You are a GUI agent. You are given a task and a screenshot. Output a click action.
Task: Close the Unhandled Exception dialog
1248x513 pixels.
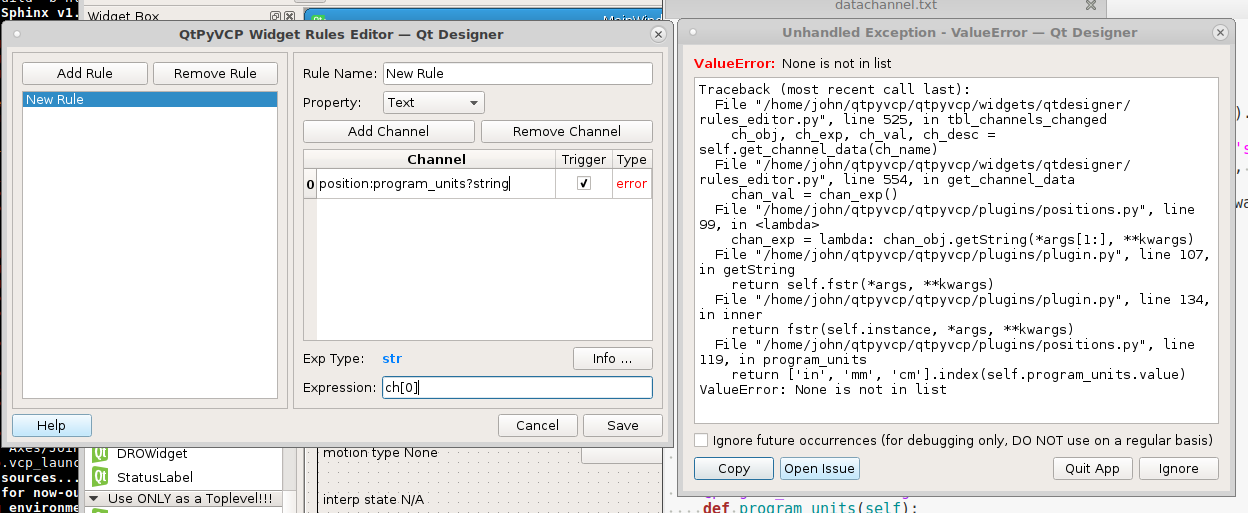click(x=1219, y=33)
